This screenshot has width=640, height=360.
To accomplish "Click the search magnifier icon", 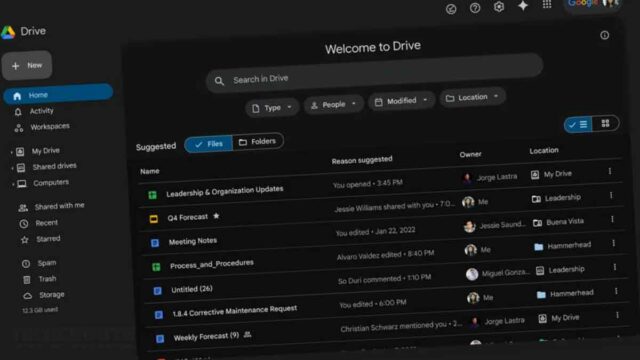I will (219, 81).
